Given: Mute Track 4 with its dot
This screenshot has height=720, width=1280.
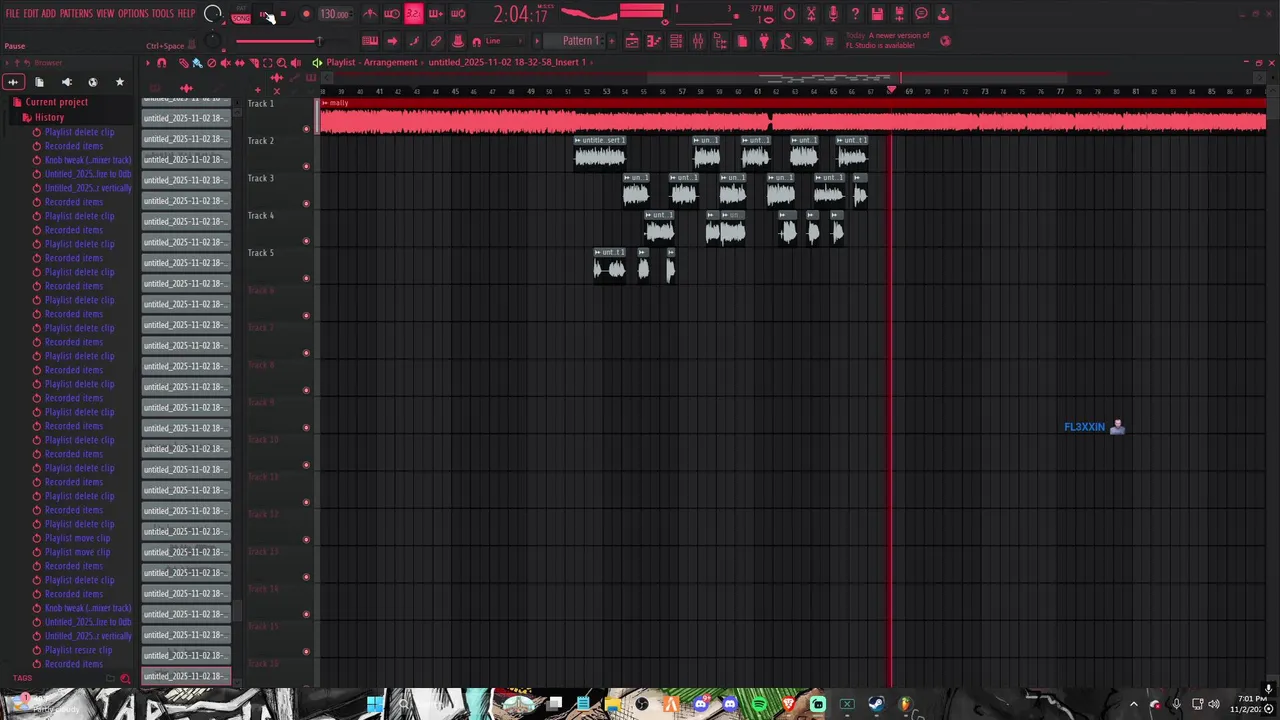Looking at the screenshot, I should coord(306,241).
